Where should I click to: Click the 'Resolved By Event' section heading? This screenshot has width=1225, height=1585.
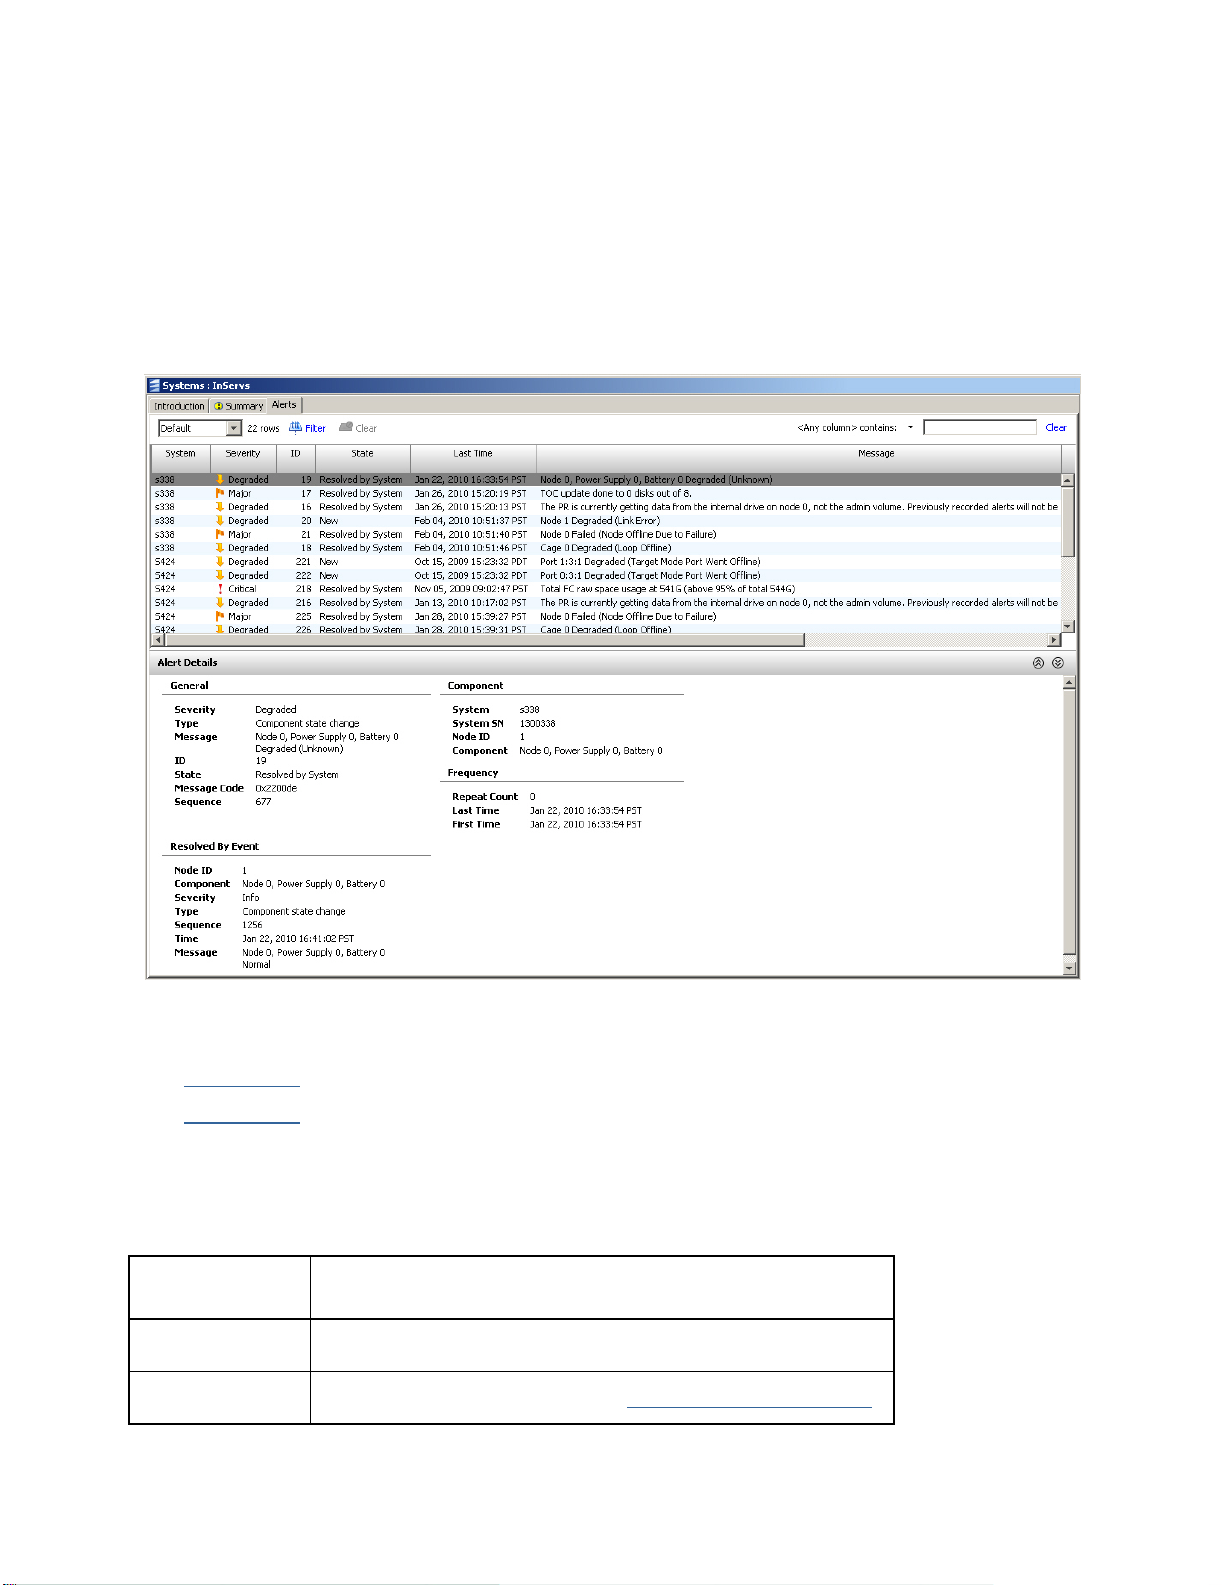pyautogui.click(x=215, y=847)
